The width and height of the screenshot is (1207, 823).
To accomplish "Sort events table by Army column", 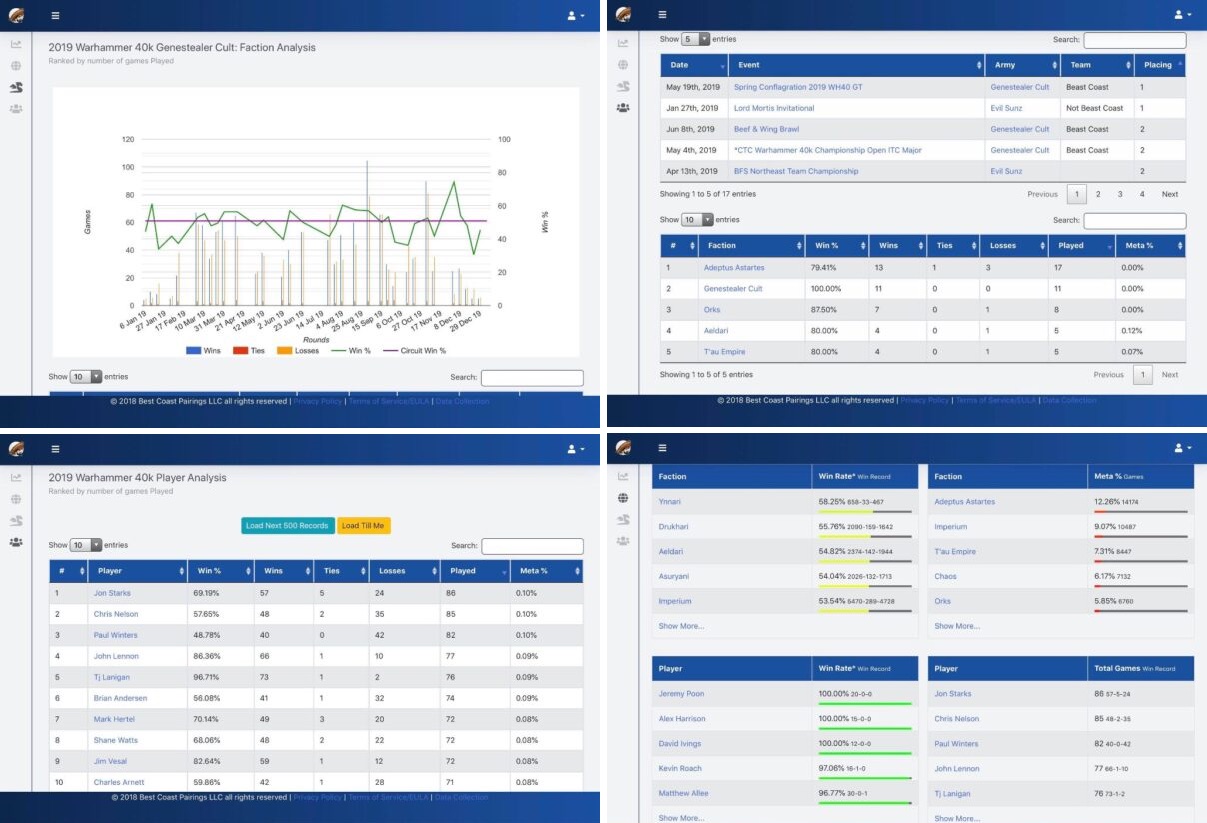I will pyautogui.click(x=1022, y=65).
